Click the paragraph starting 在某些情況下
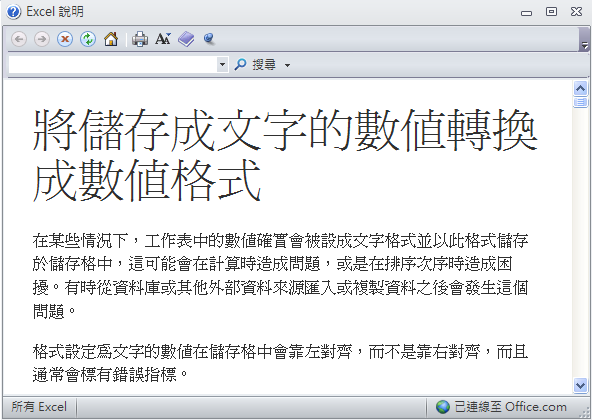This screenshot has width=592, height=420. [280, 275]
